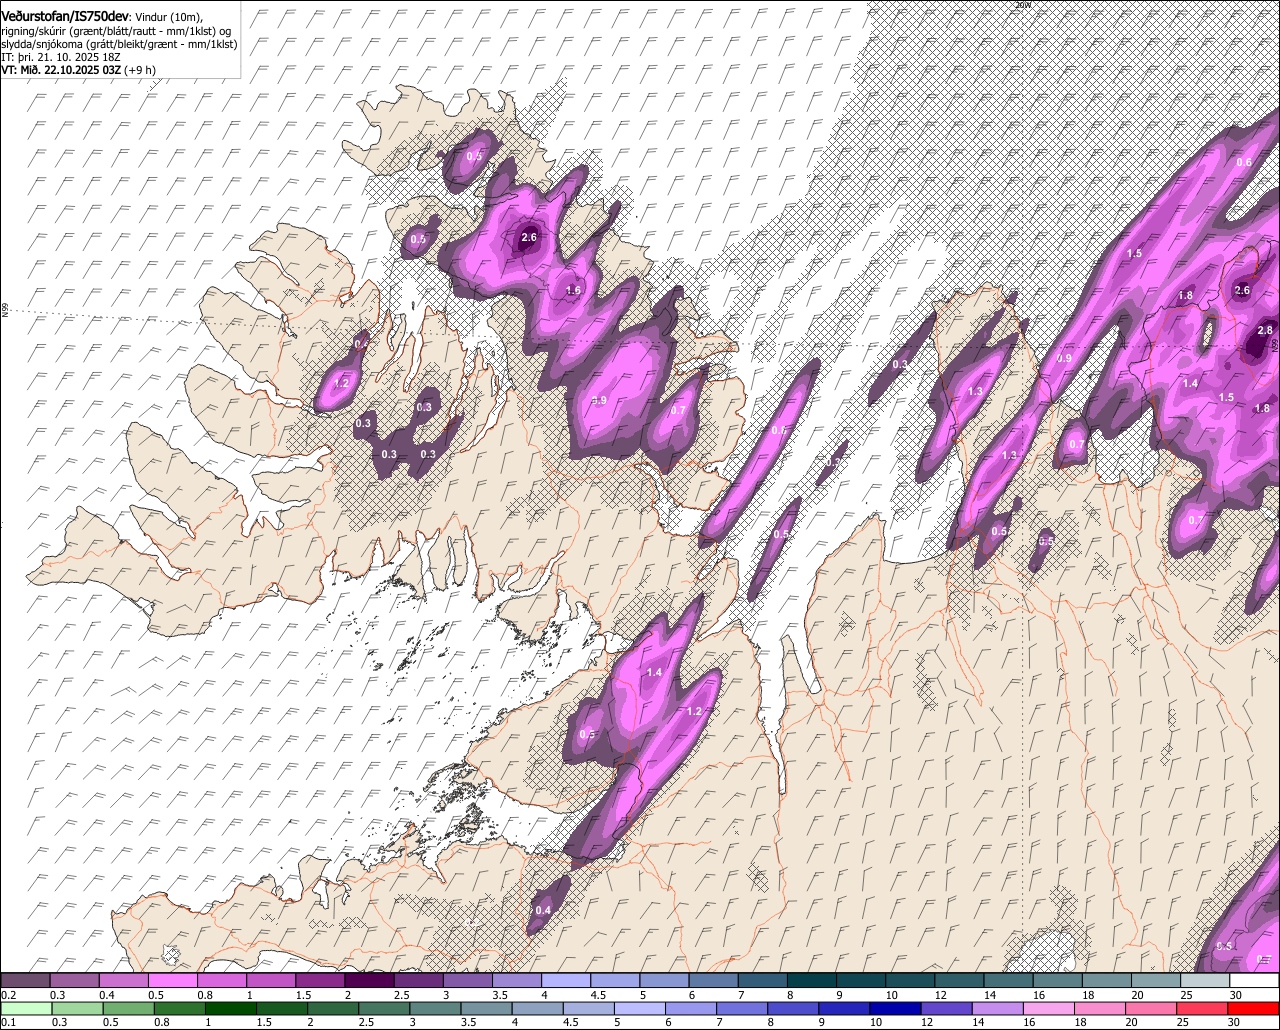Pick the pale grey swatch starting at 25 on the purple scale

pos(1206,981)
